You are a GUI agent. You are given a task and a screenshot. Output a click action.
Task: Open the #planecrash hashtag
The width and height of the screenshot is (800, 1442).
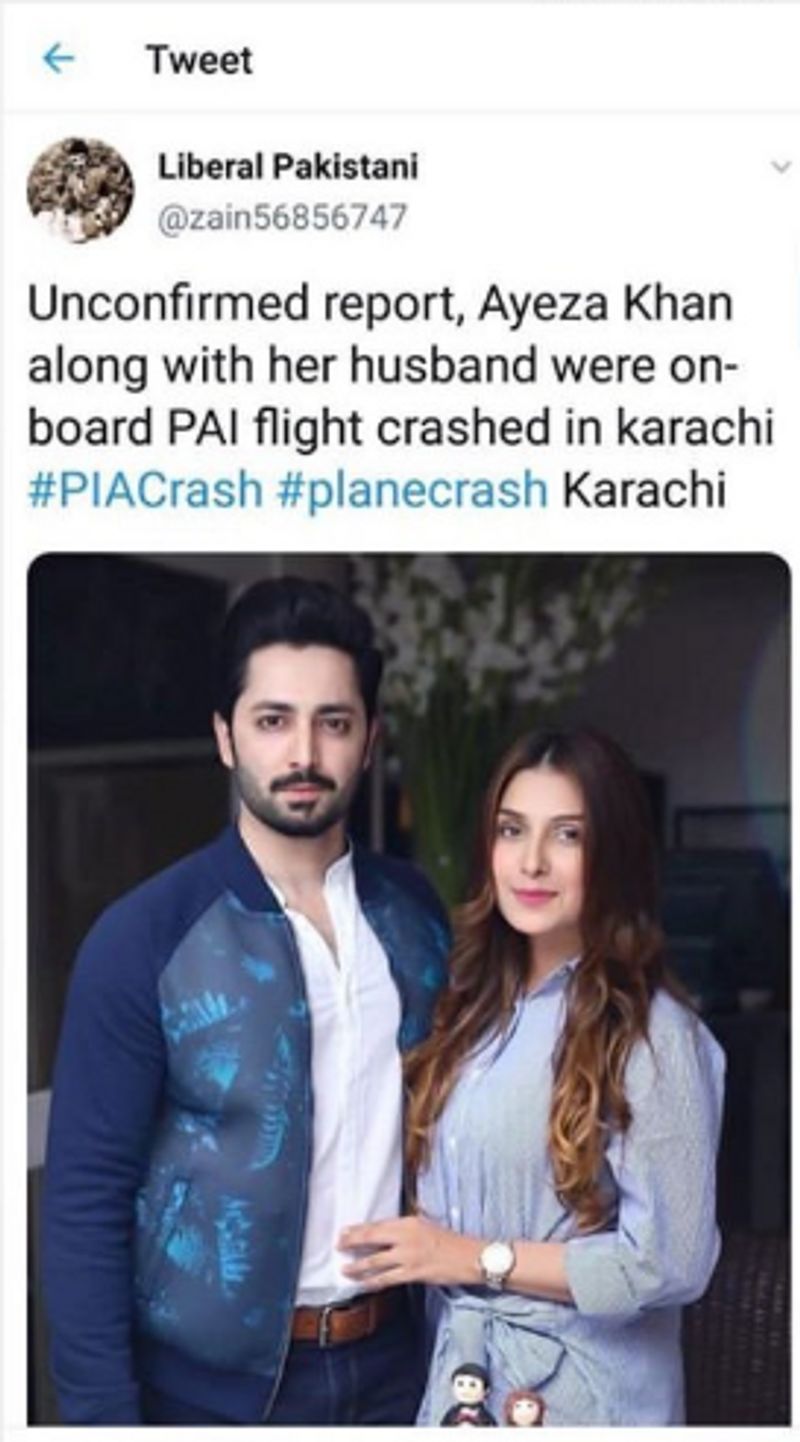413,491
